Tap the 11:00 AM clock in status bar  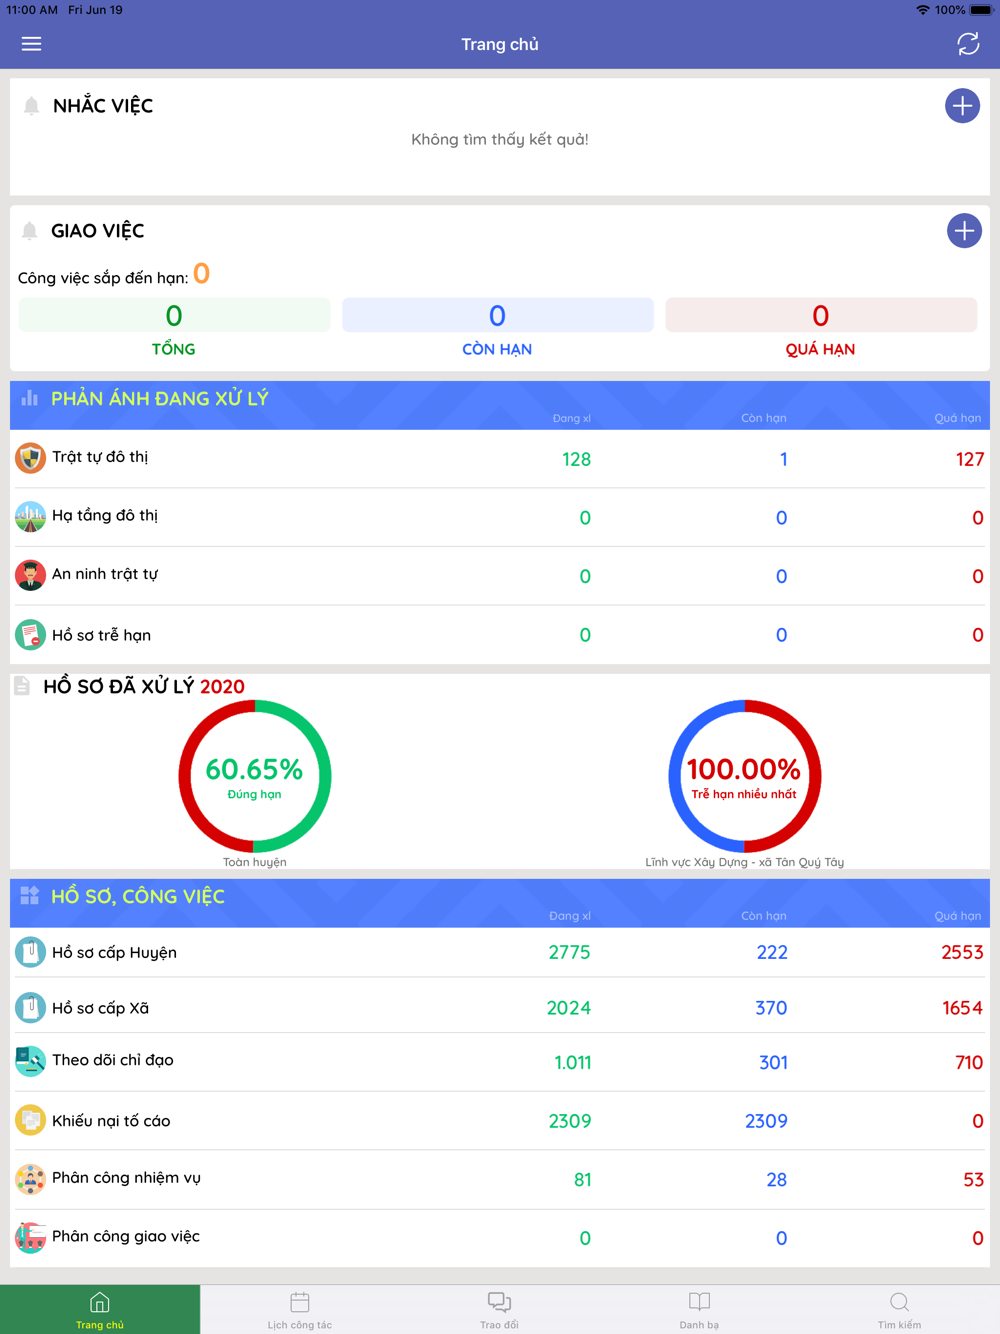click(32, 10)
